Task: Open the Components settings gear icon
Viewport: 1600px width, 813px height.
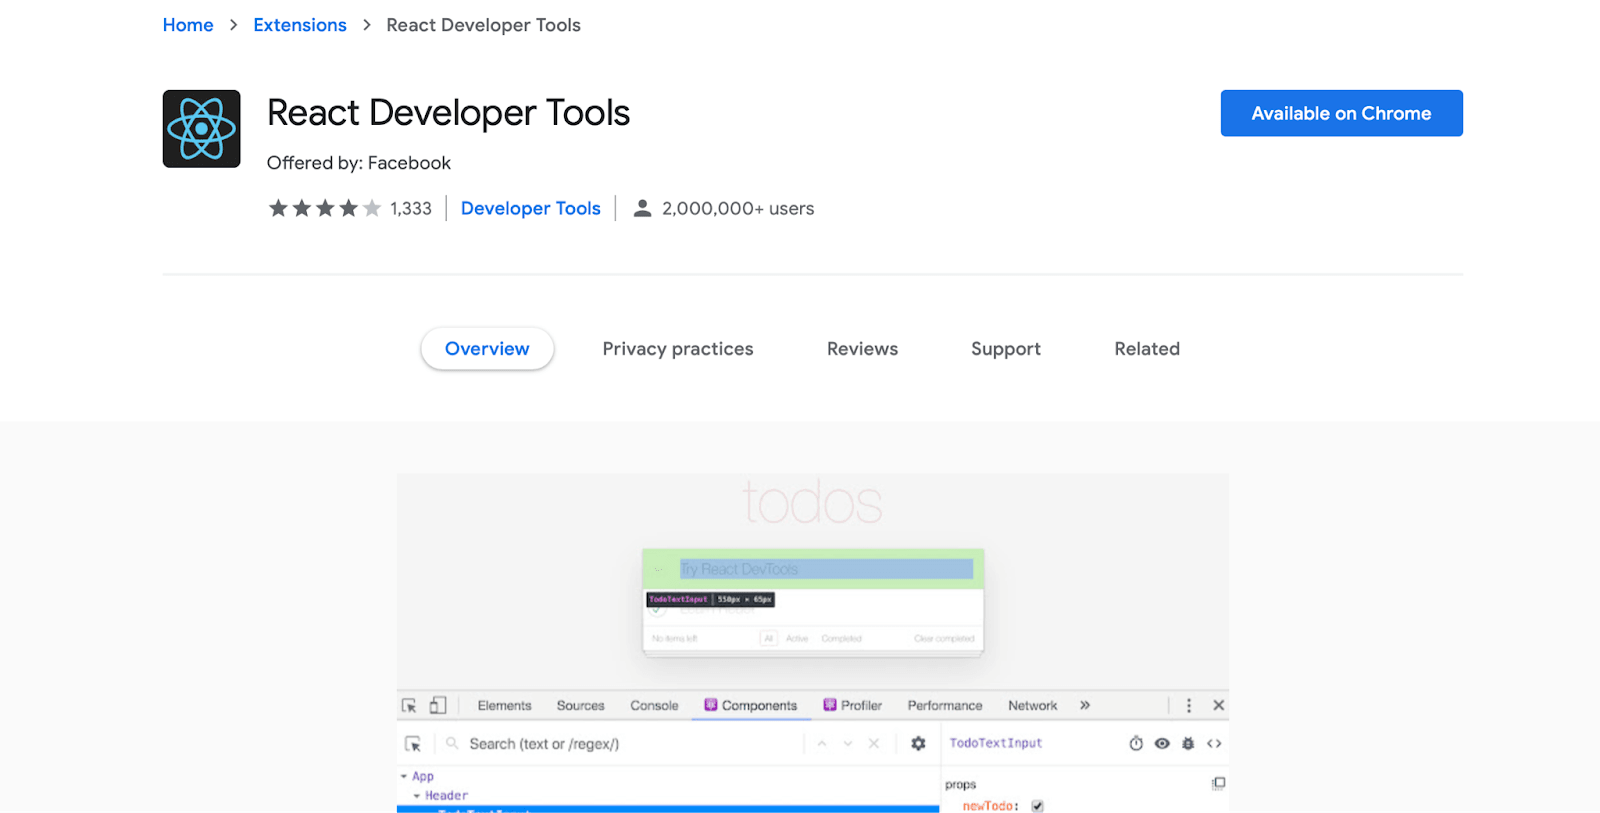Action: pyautogui.click(x=918, y=744)
